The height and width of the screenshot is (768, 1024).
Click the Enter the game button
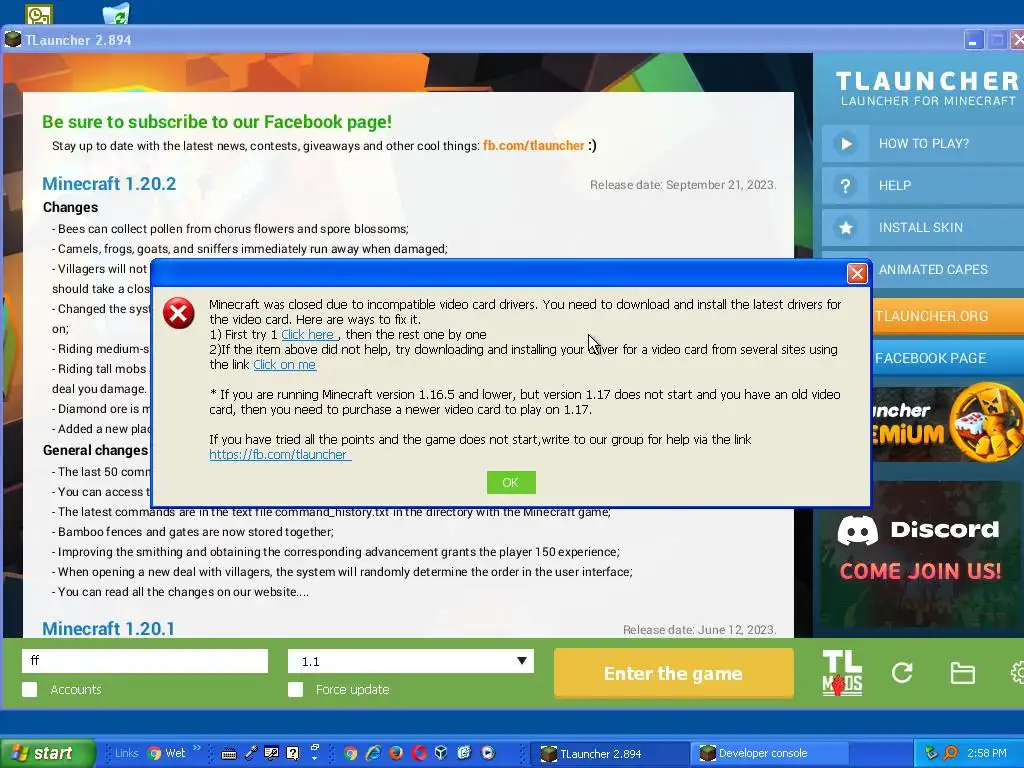pyautogui.click(x=673, y=673)
